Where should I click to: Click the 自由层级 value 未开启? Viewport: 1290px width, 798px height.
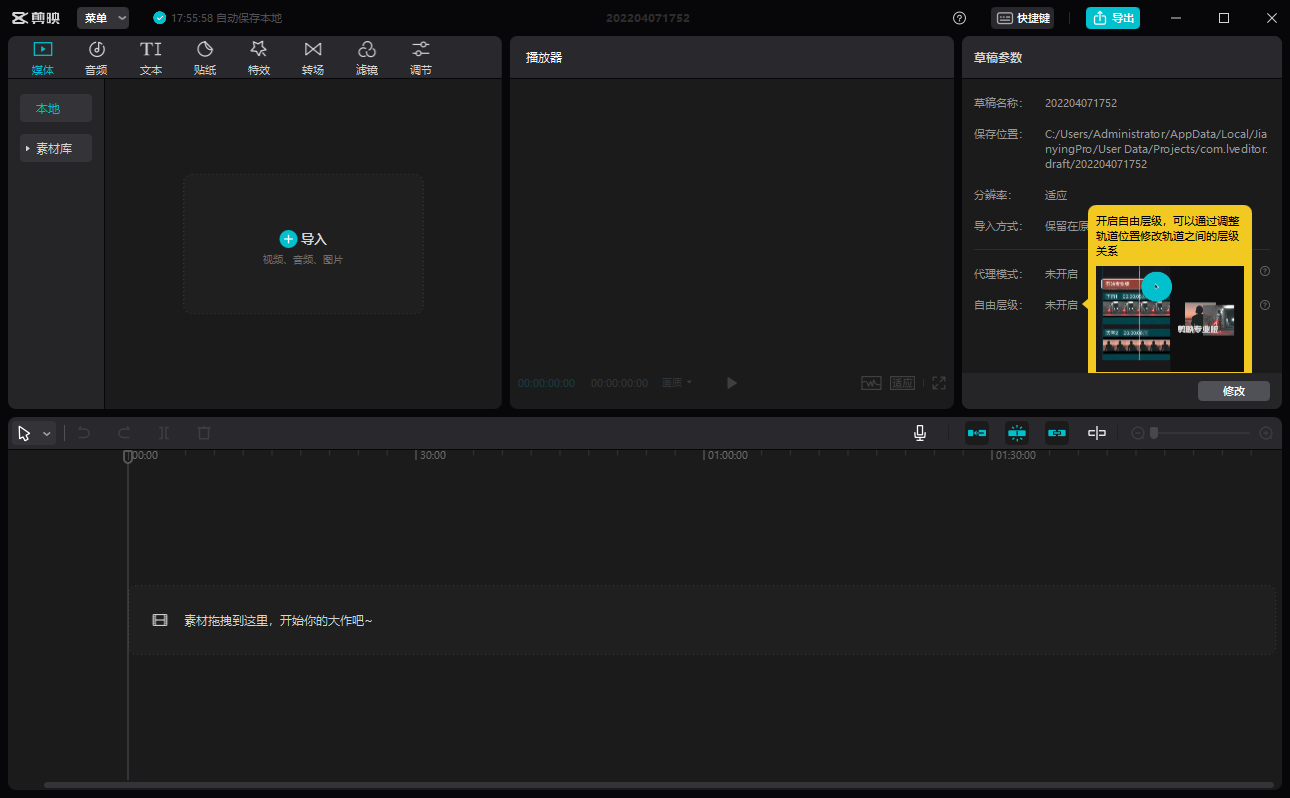(1061, 304)
